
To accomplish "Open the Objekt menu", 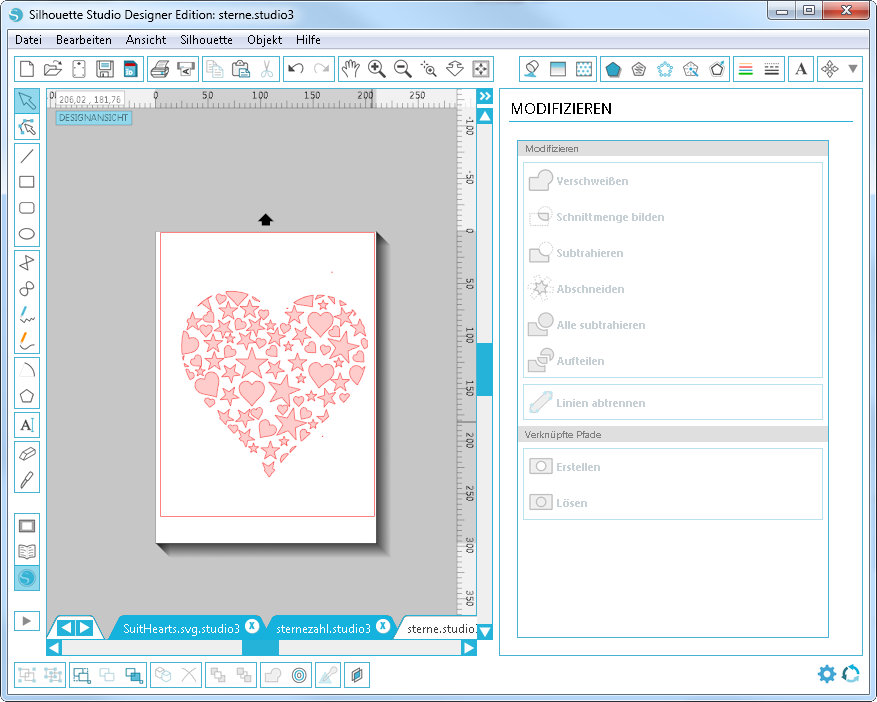I will pyautogui.click(x=264, y=40).
